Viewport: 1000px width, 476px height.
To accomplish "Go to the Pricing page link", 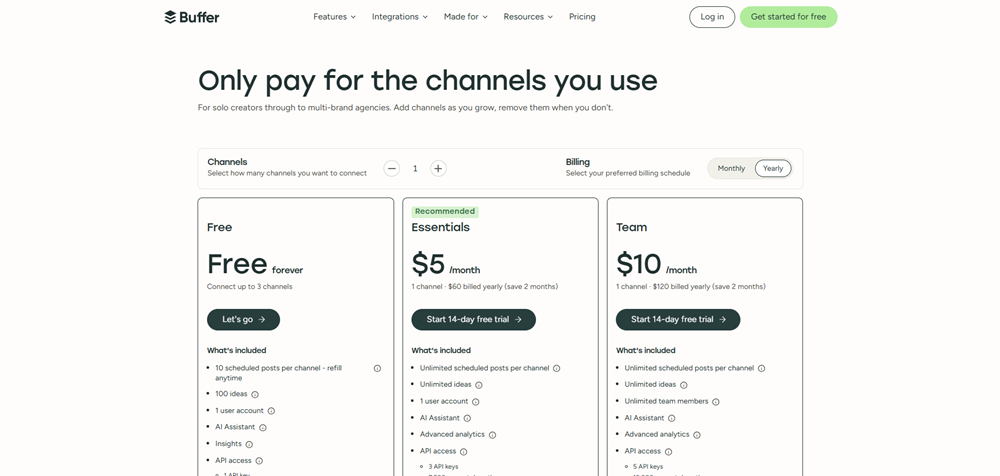I will tap(582, 17).
